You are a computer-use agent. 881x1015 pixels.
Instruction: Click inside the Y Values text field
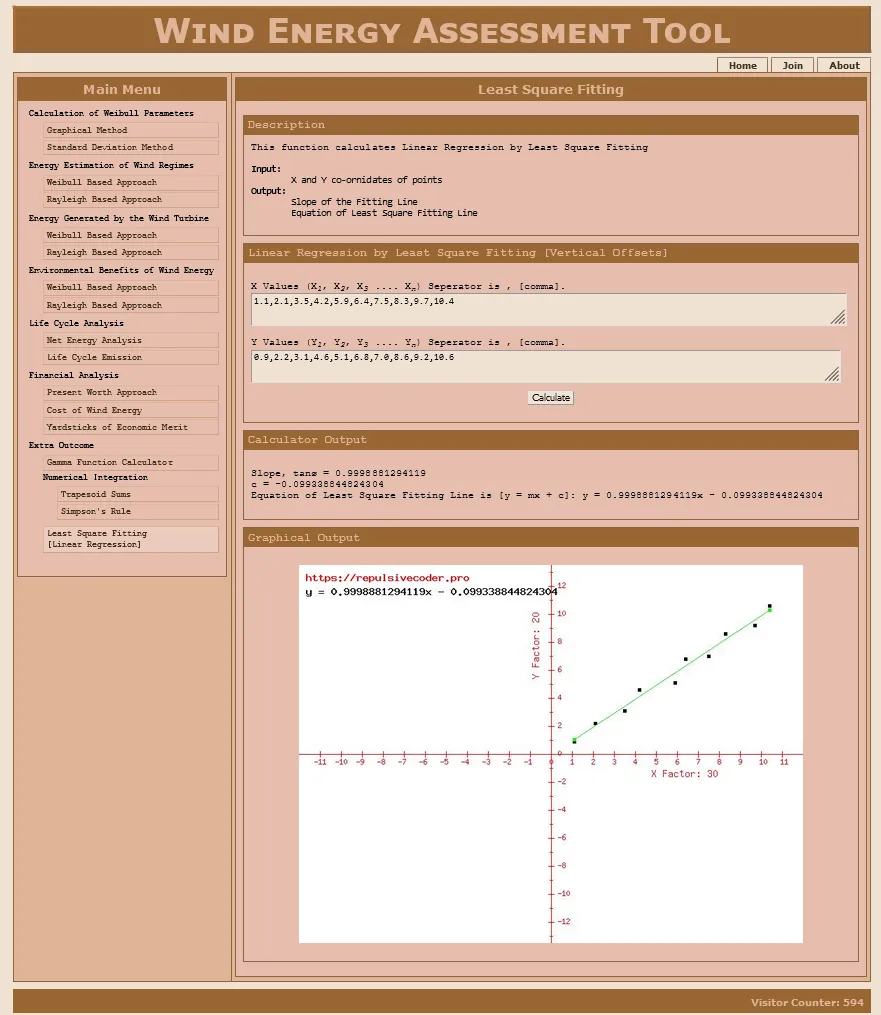click(540, 365)
